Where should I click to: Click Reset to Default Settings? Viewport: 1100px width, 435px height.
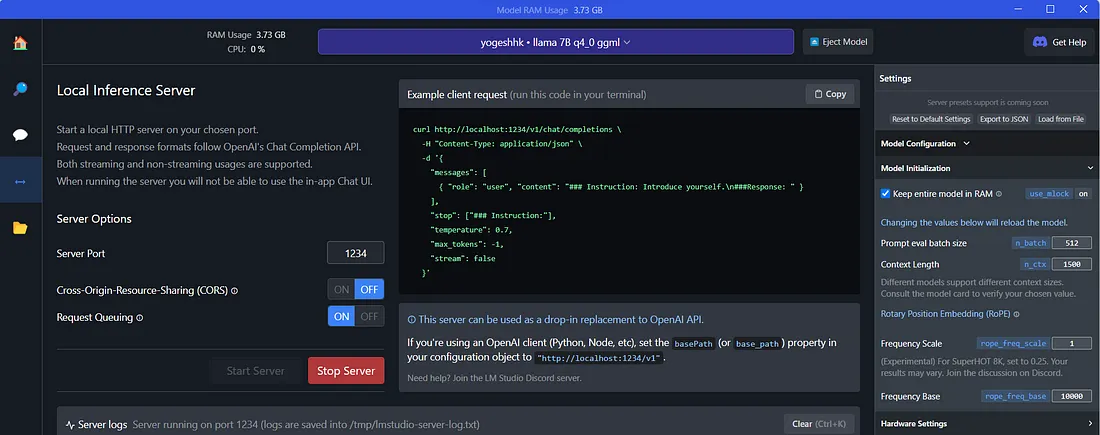point(932,119)
